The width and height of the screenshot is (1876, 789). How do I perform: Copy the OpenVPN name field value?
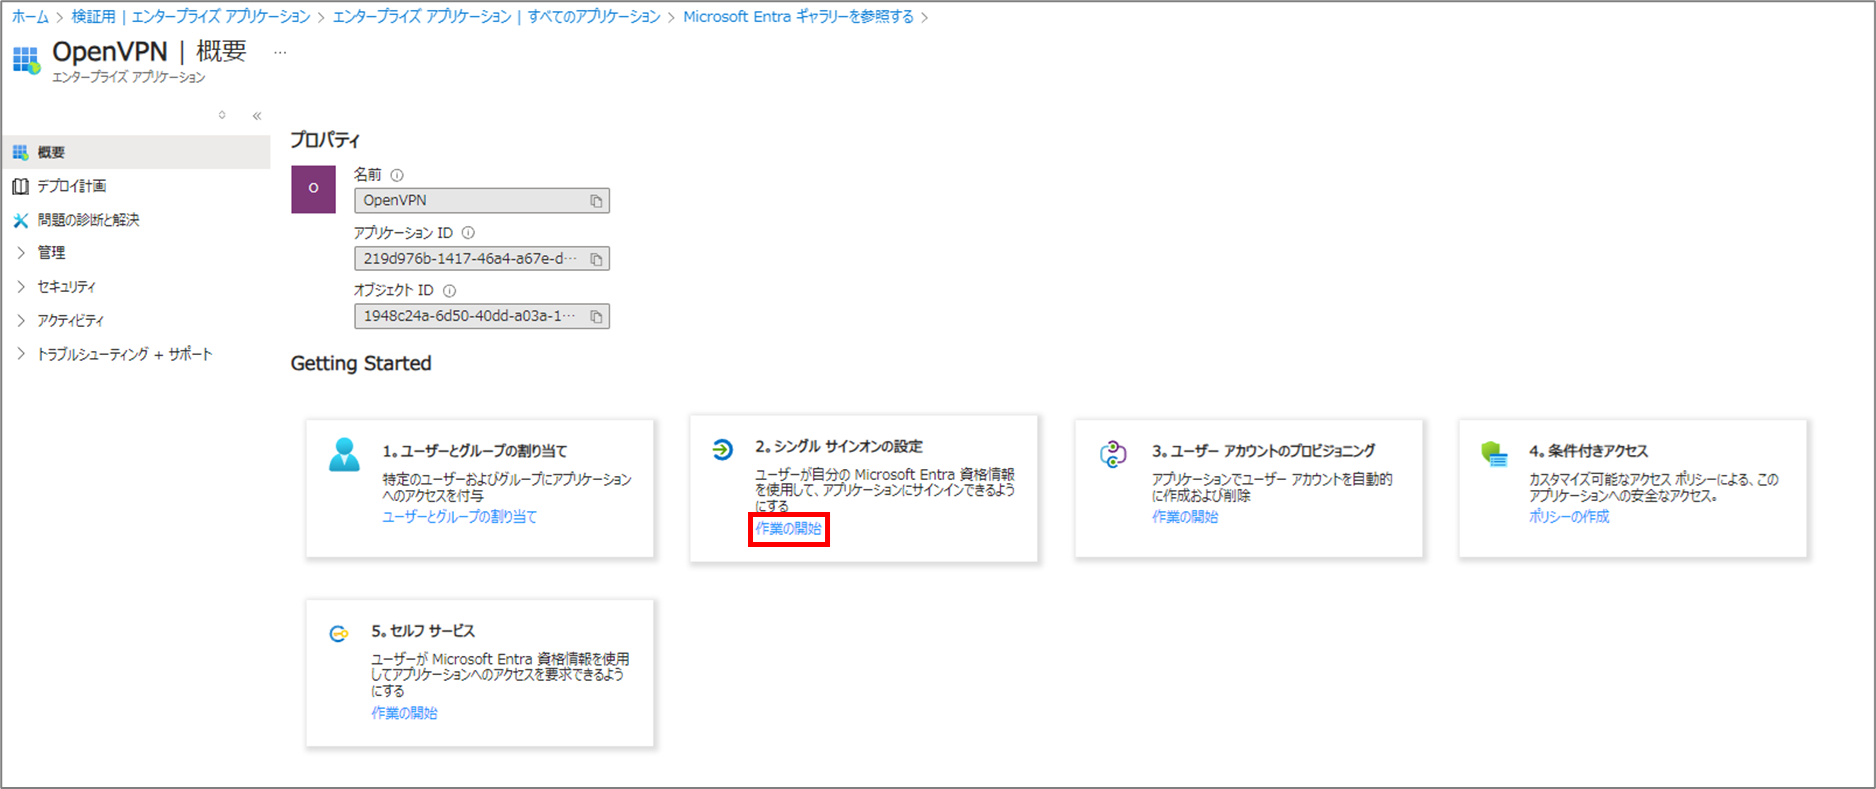pyautogui.click(x=596, y=201)
